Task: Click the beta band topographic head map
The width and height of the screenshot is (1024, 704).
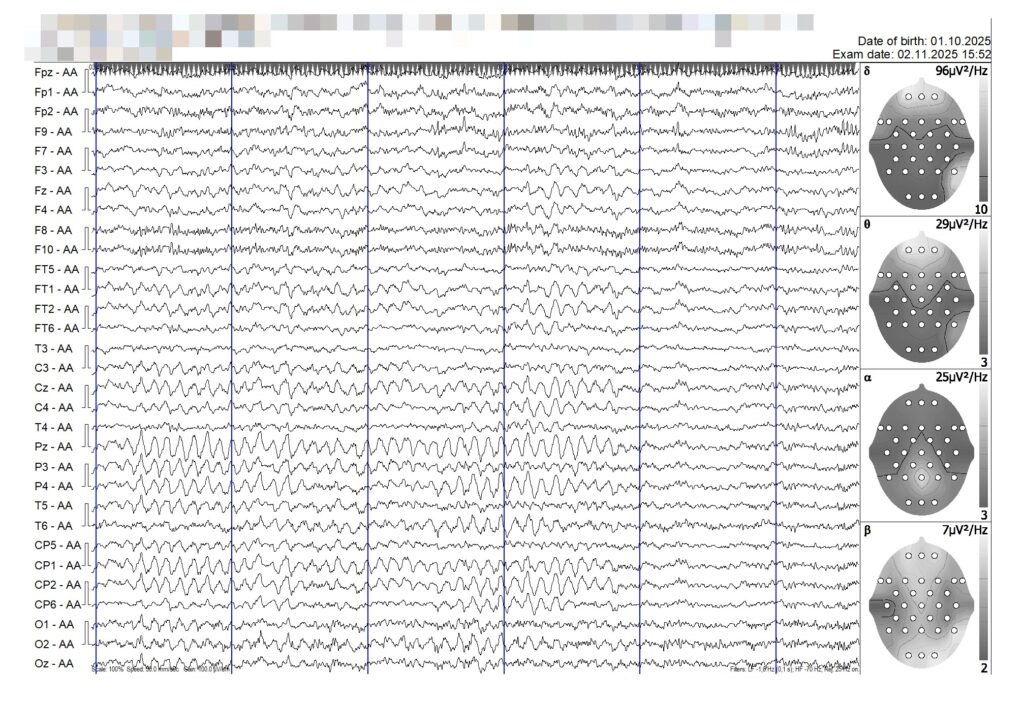Action: coord(921,601)
